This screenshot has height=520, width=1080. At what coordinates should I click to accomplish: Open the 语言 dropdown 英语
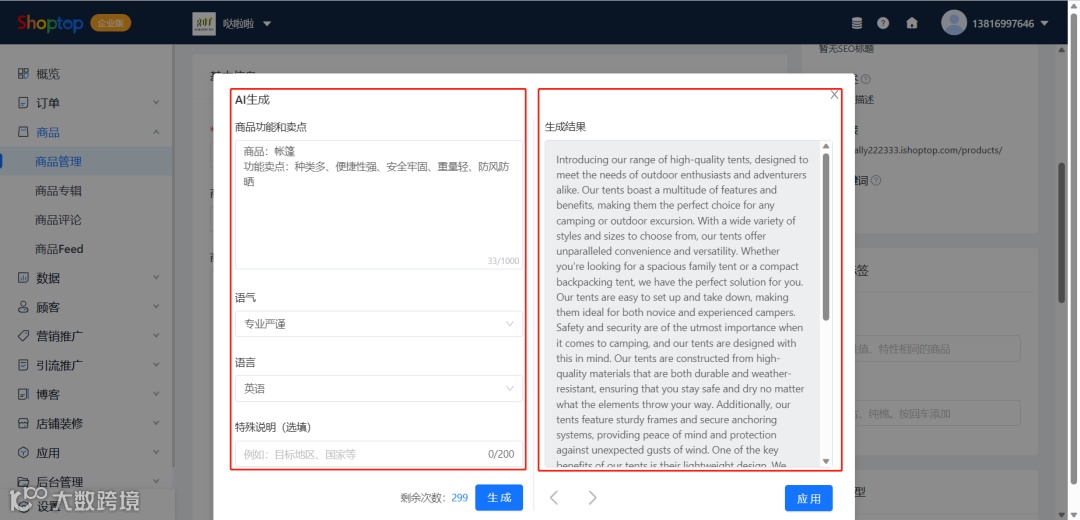[x=378, y=388]
